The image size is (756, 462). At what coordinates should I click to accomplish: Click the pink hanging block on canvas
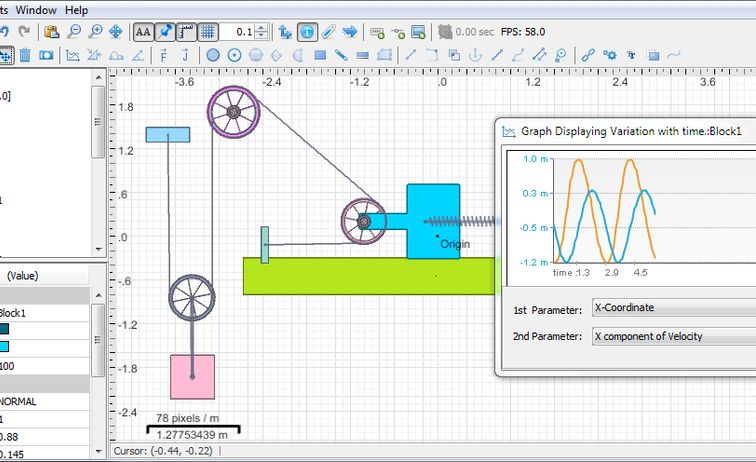pos(192,376)
